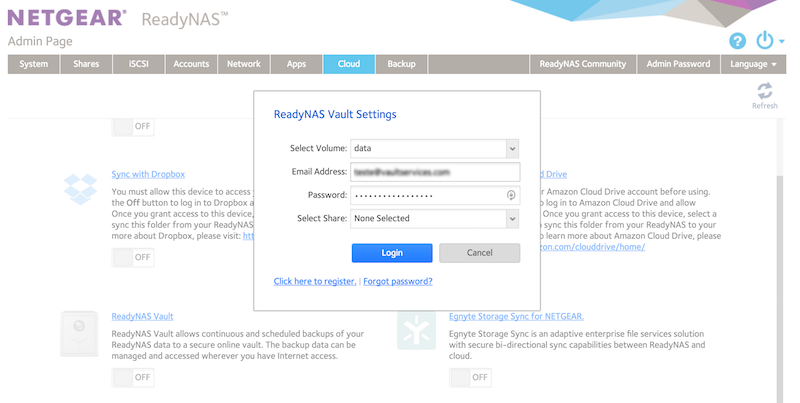Click the password reveal icon in Password field
Screen dimensions: 800x403
point(511,195)
